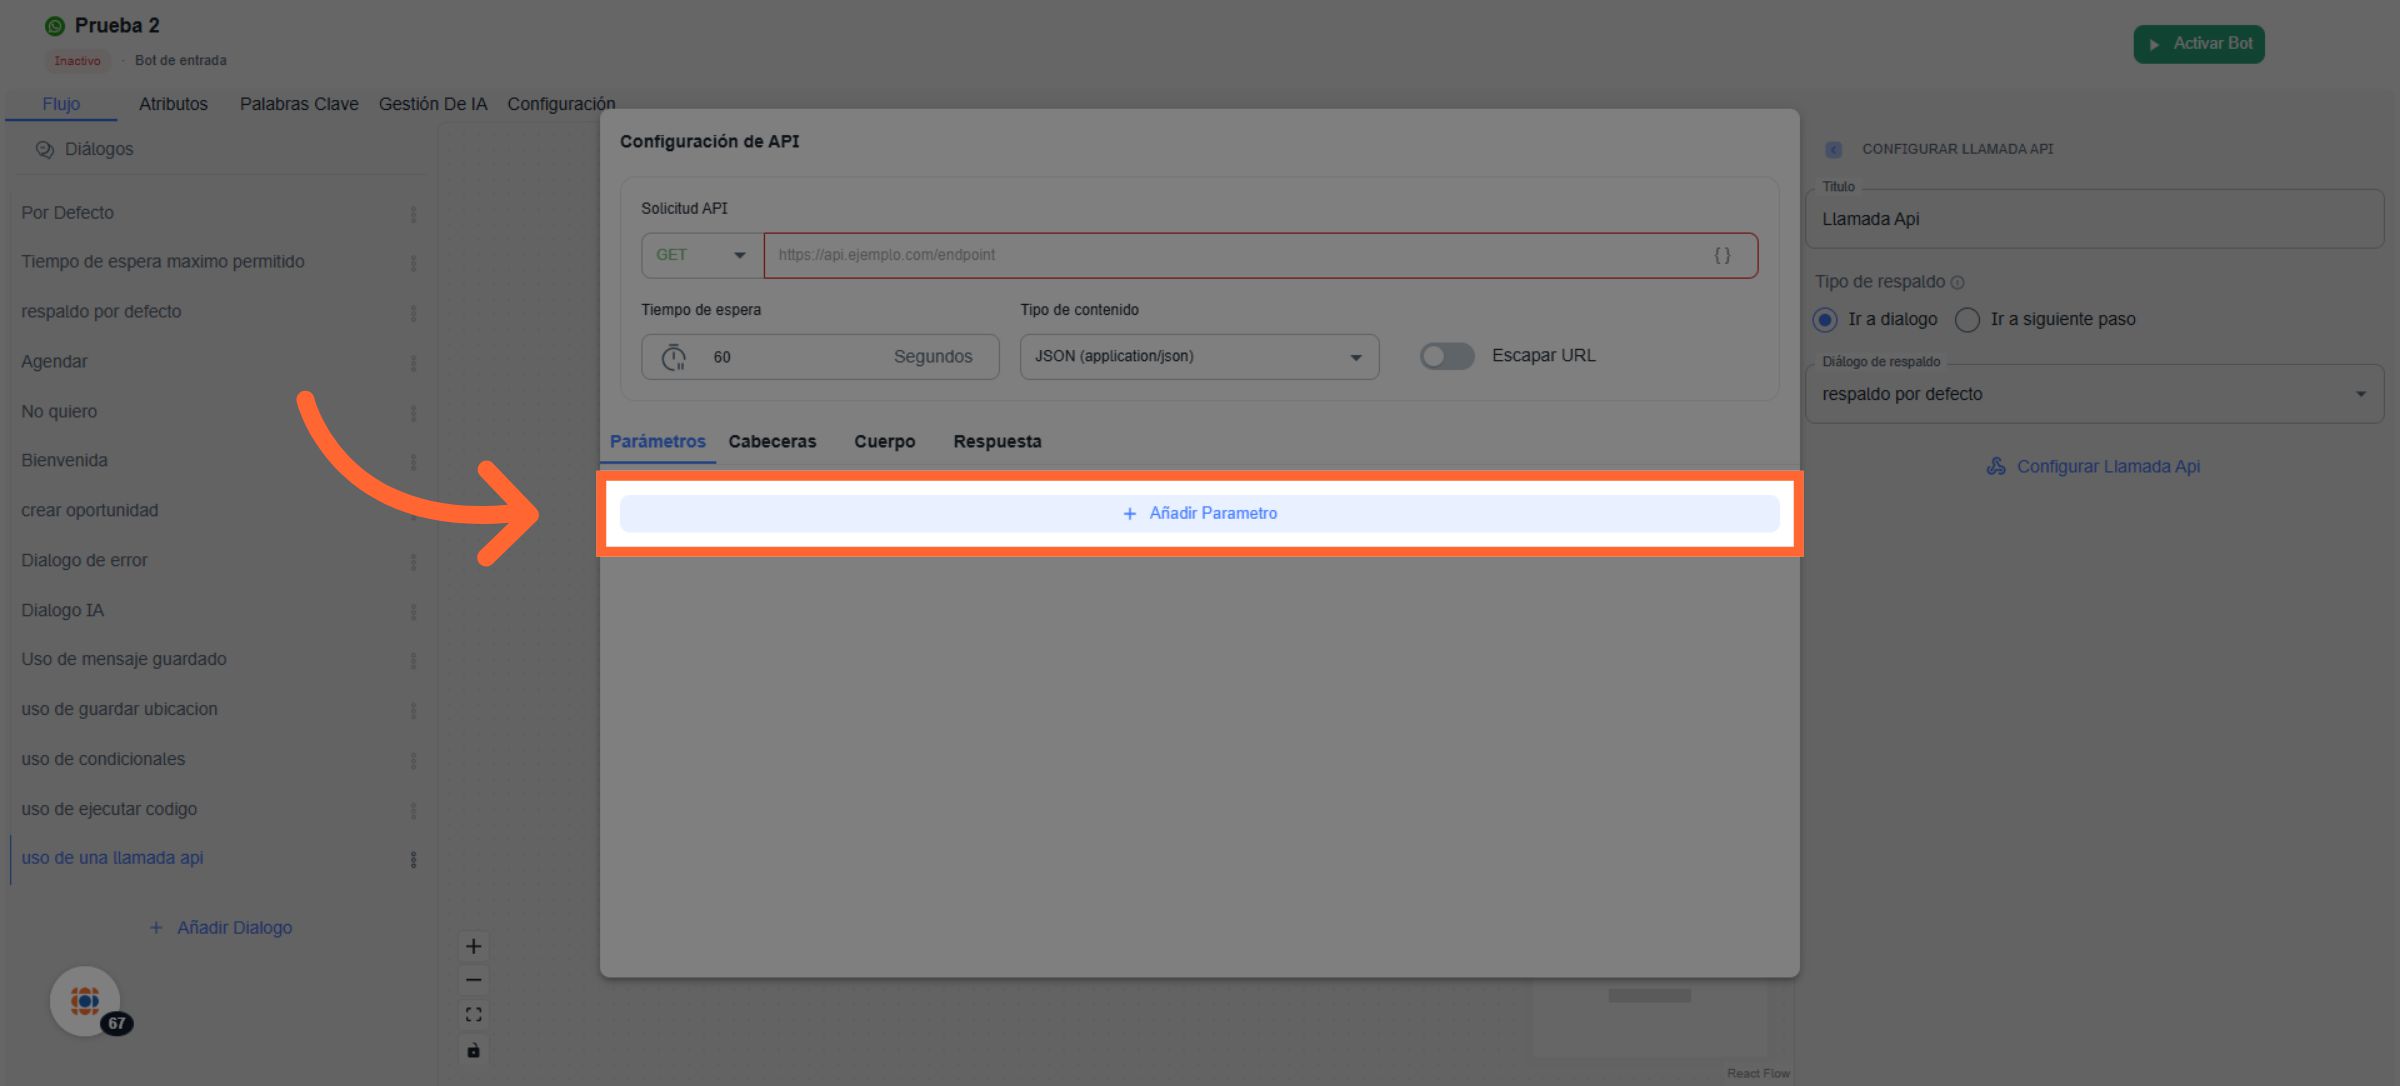
Task: Open options menu for uso de una llamada api dialog
Action: (413, 859)
